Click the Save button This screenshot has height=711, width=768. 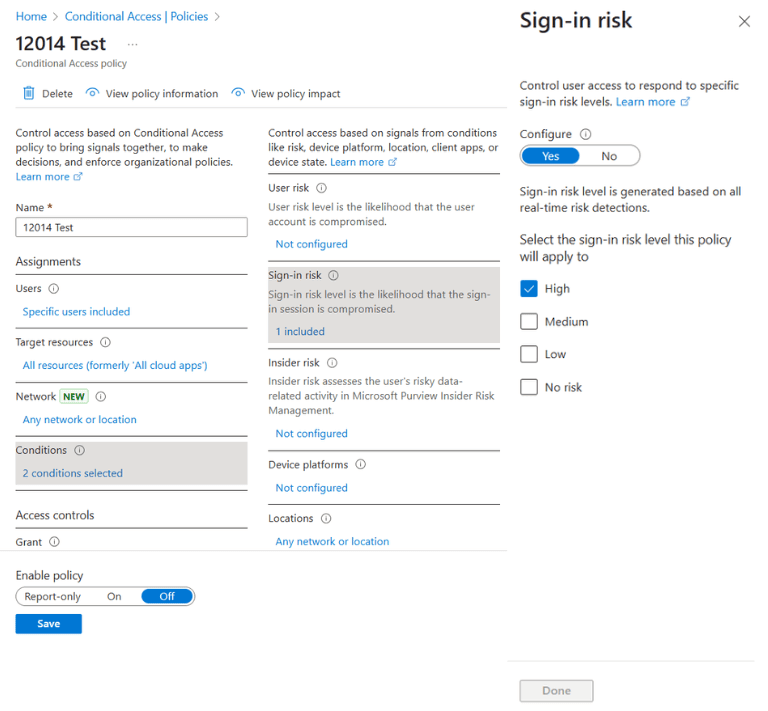click(x=48, y=624)
